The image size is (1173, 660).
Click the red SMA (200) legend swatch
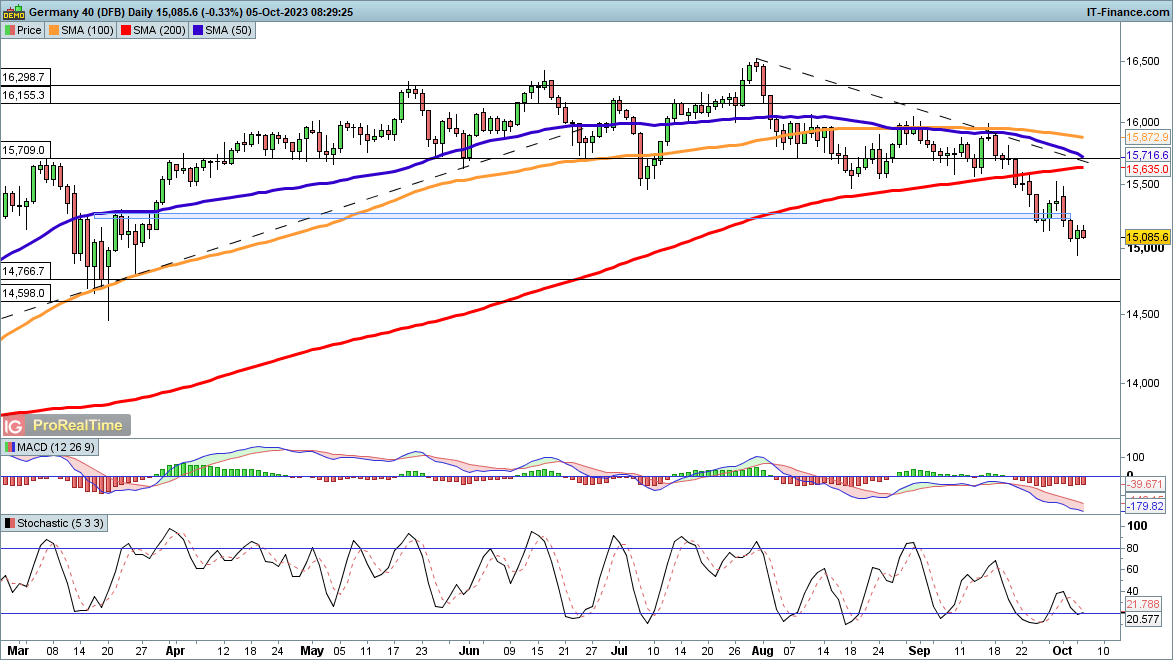point(126,31)
